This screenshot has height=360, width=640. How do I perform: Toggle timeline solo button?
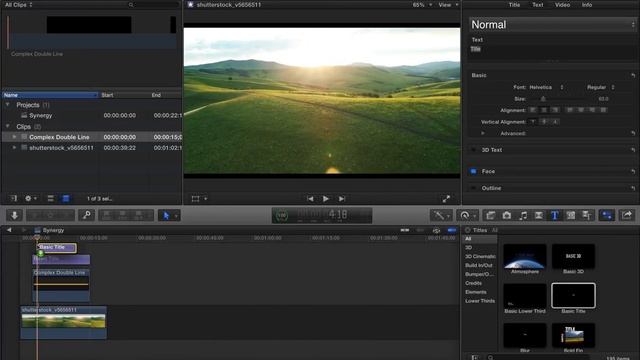coord(436,230)
